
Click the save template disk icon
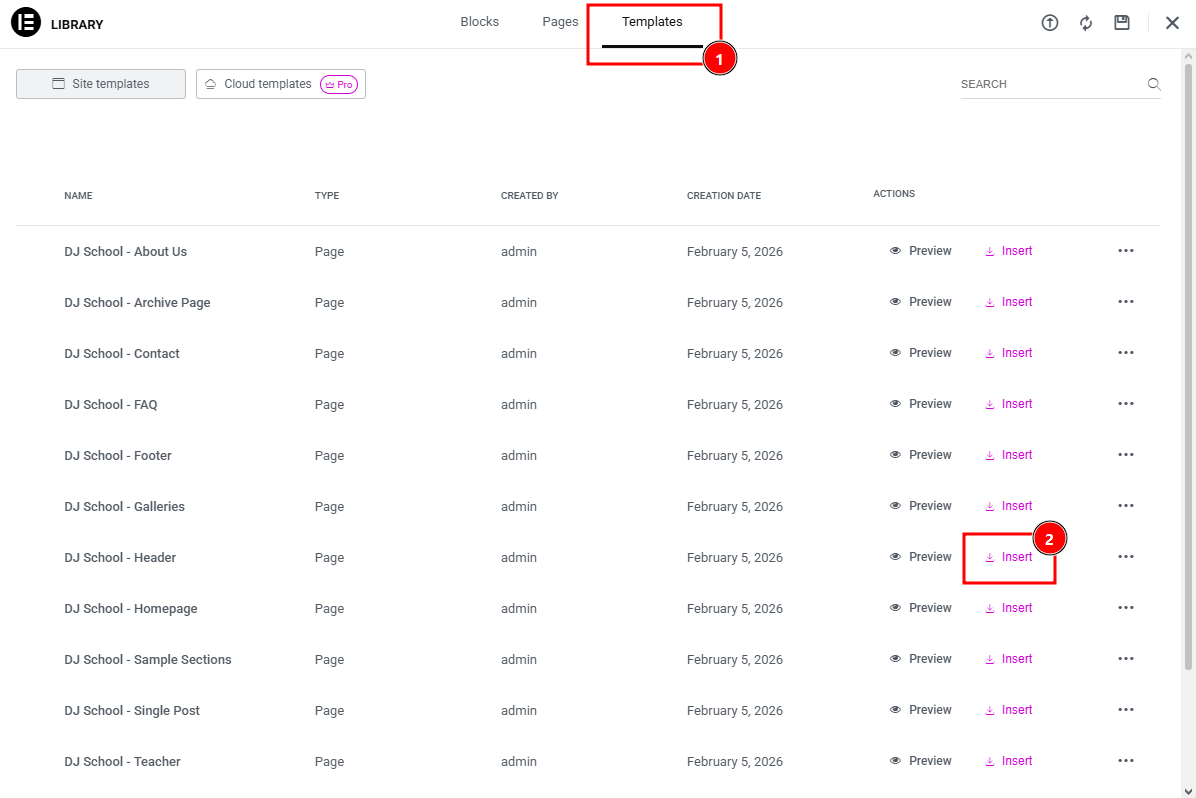coord(1121,23)
